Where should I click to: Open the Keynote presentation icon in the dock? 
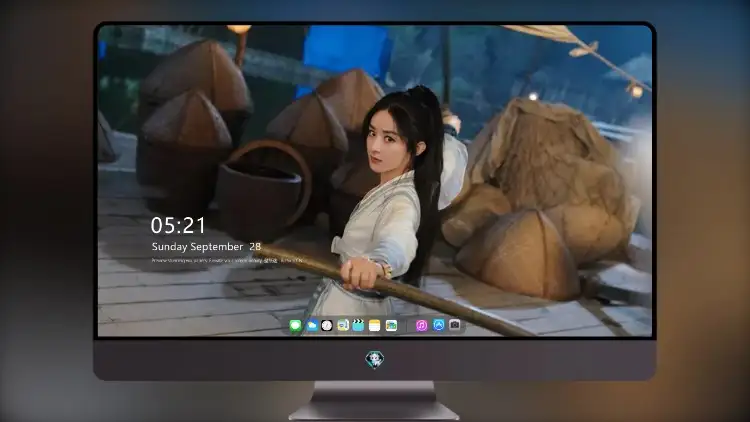tap(342, 326)
